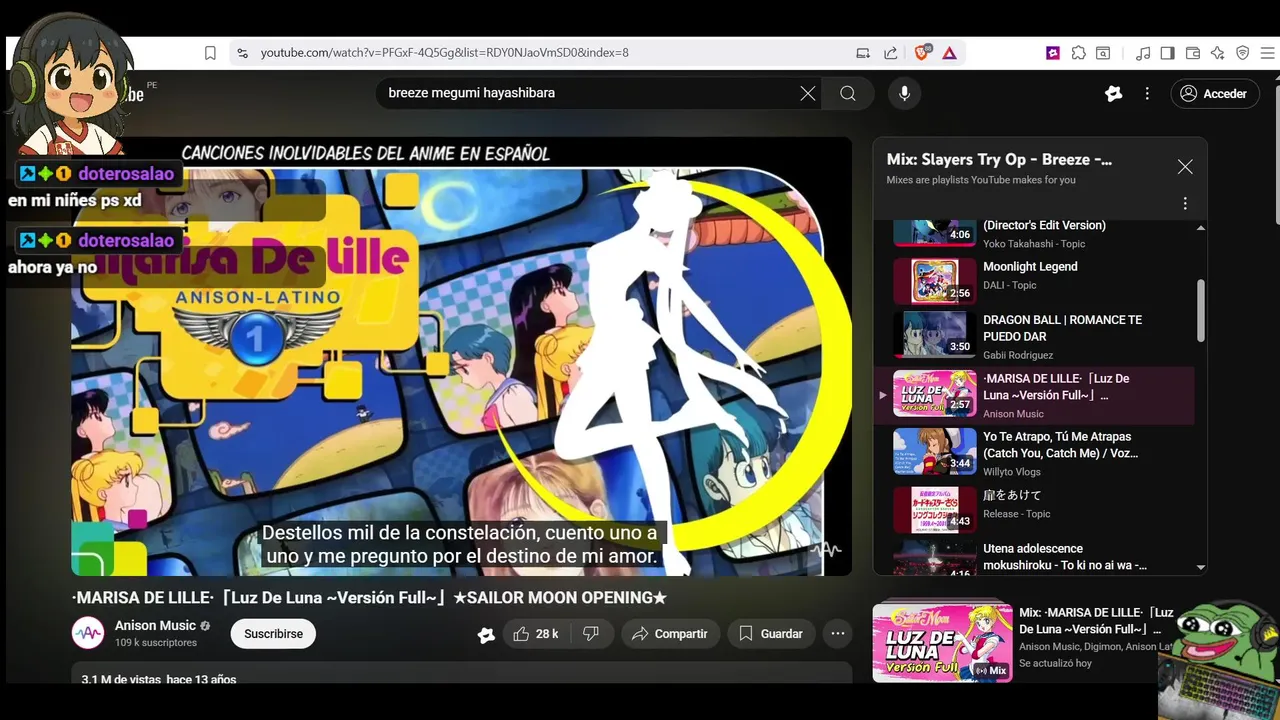Open YouTube settings three-dot menu
Image resolution: width=1280 pixels, height=720 pixels.
tap(1147, 94)
